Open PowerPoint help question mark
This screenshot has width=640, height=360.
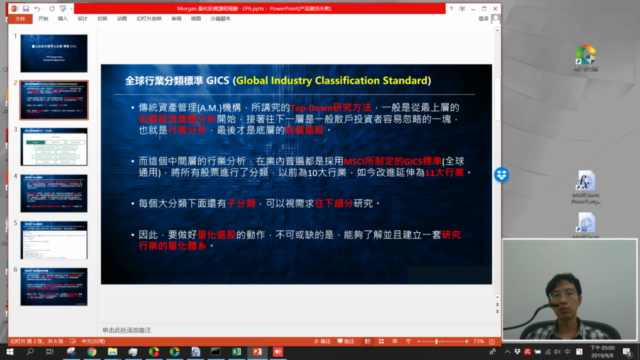click(451, 8)
